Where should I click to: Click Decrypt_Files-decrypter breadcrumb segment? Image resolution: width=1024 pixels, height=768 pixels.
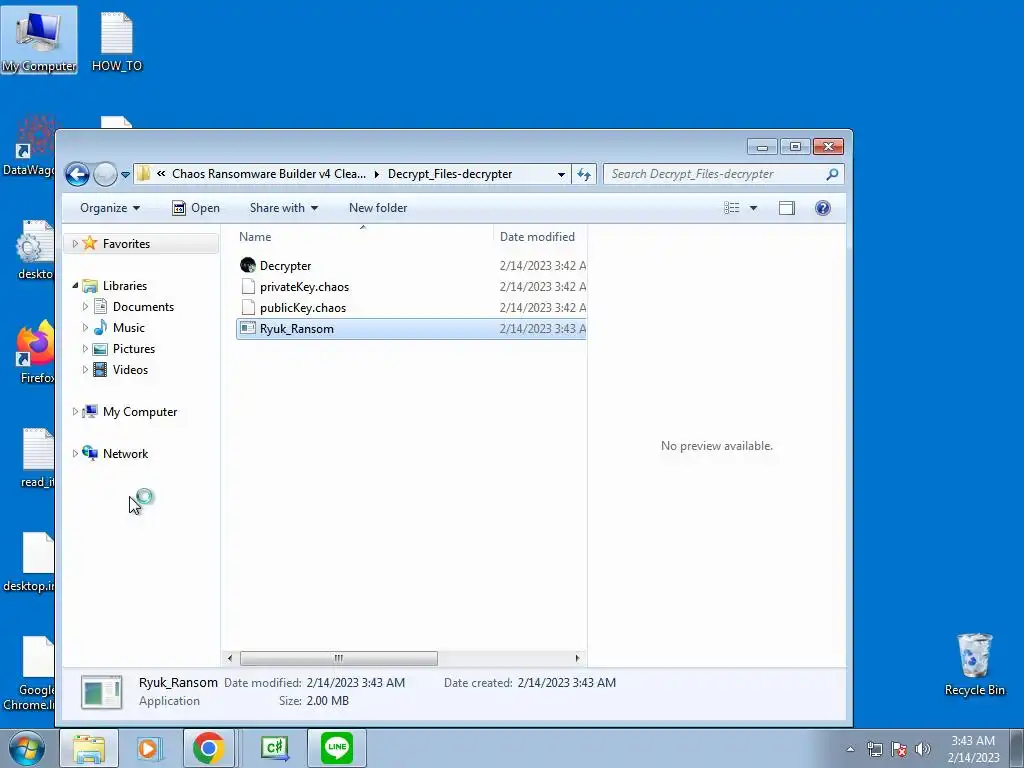point(450,174)
